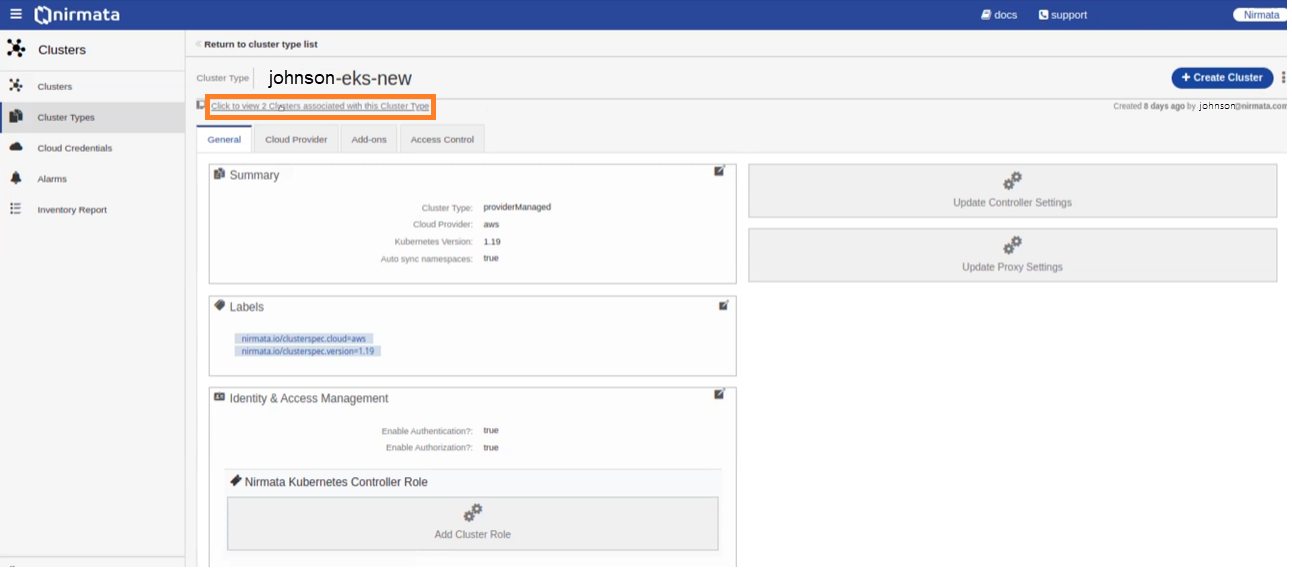Open the support link
1292x574 pixels.
[x=1063, y=15]
